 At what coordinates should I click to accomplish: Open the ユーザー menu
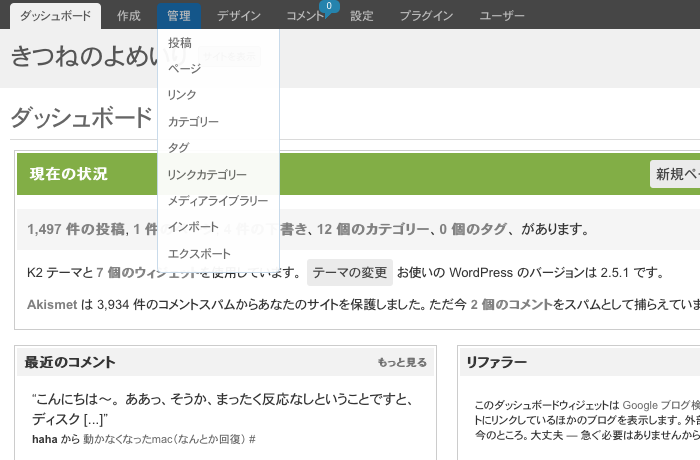[502, 16]
